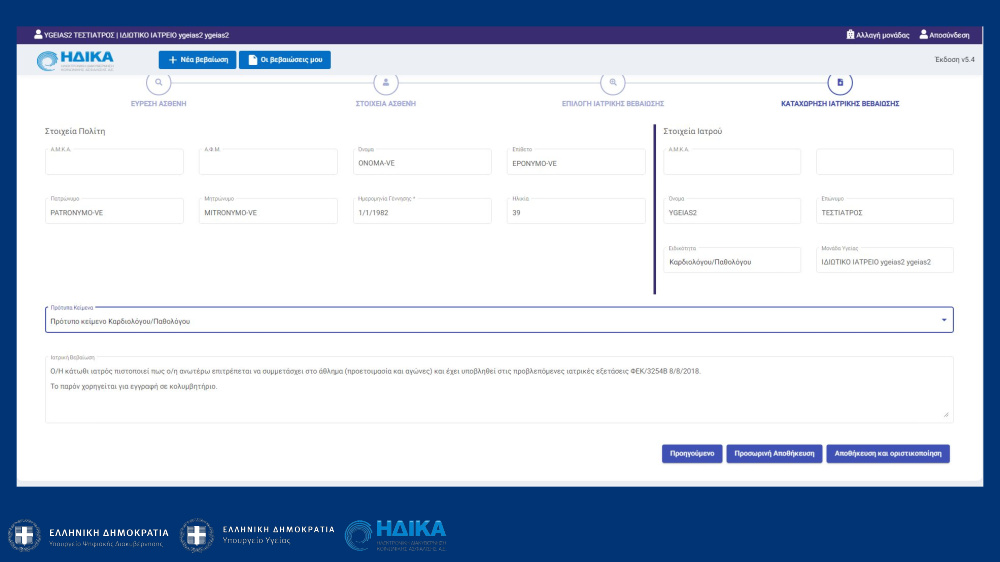Image resolution: width=1000 pixels, height=562 pixels.
Task: Click the citizen Α.Μ.Κ.Α. input field
Action: pos(114,163)
